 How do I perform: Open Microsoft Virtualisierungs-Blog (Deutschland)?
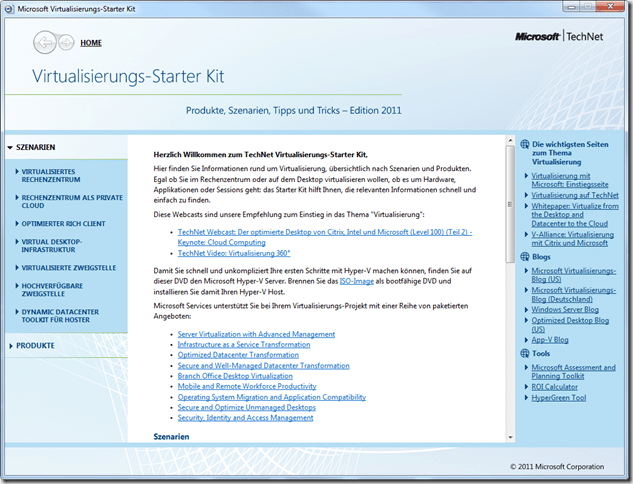[x=574, y=294]
